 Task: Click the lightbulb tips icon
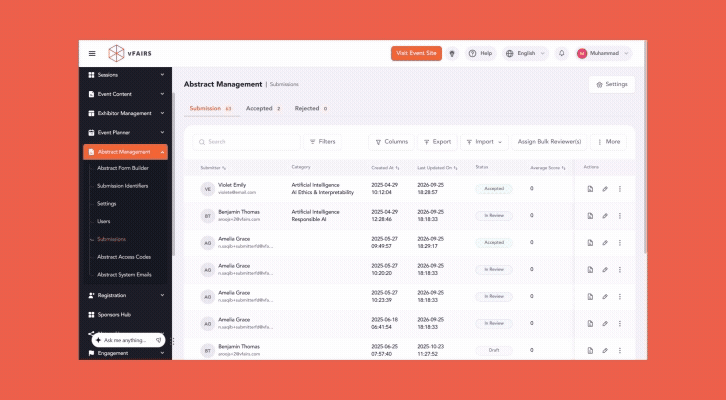point(452,53)
